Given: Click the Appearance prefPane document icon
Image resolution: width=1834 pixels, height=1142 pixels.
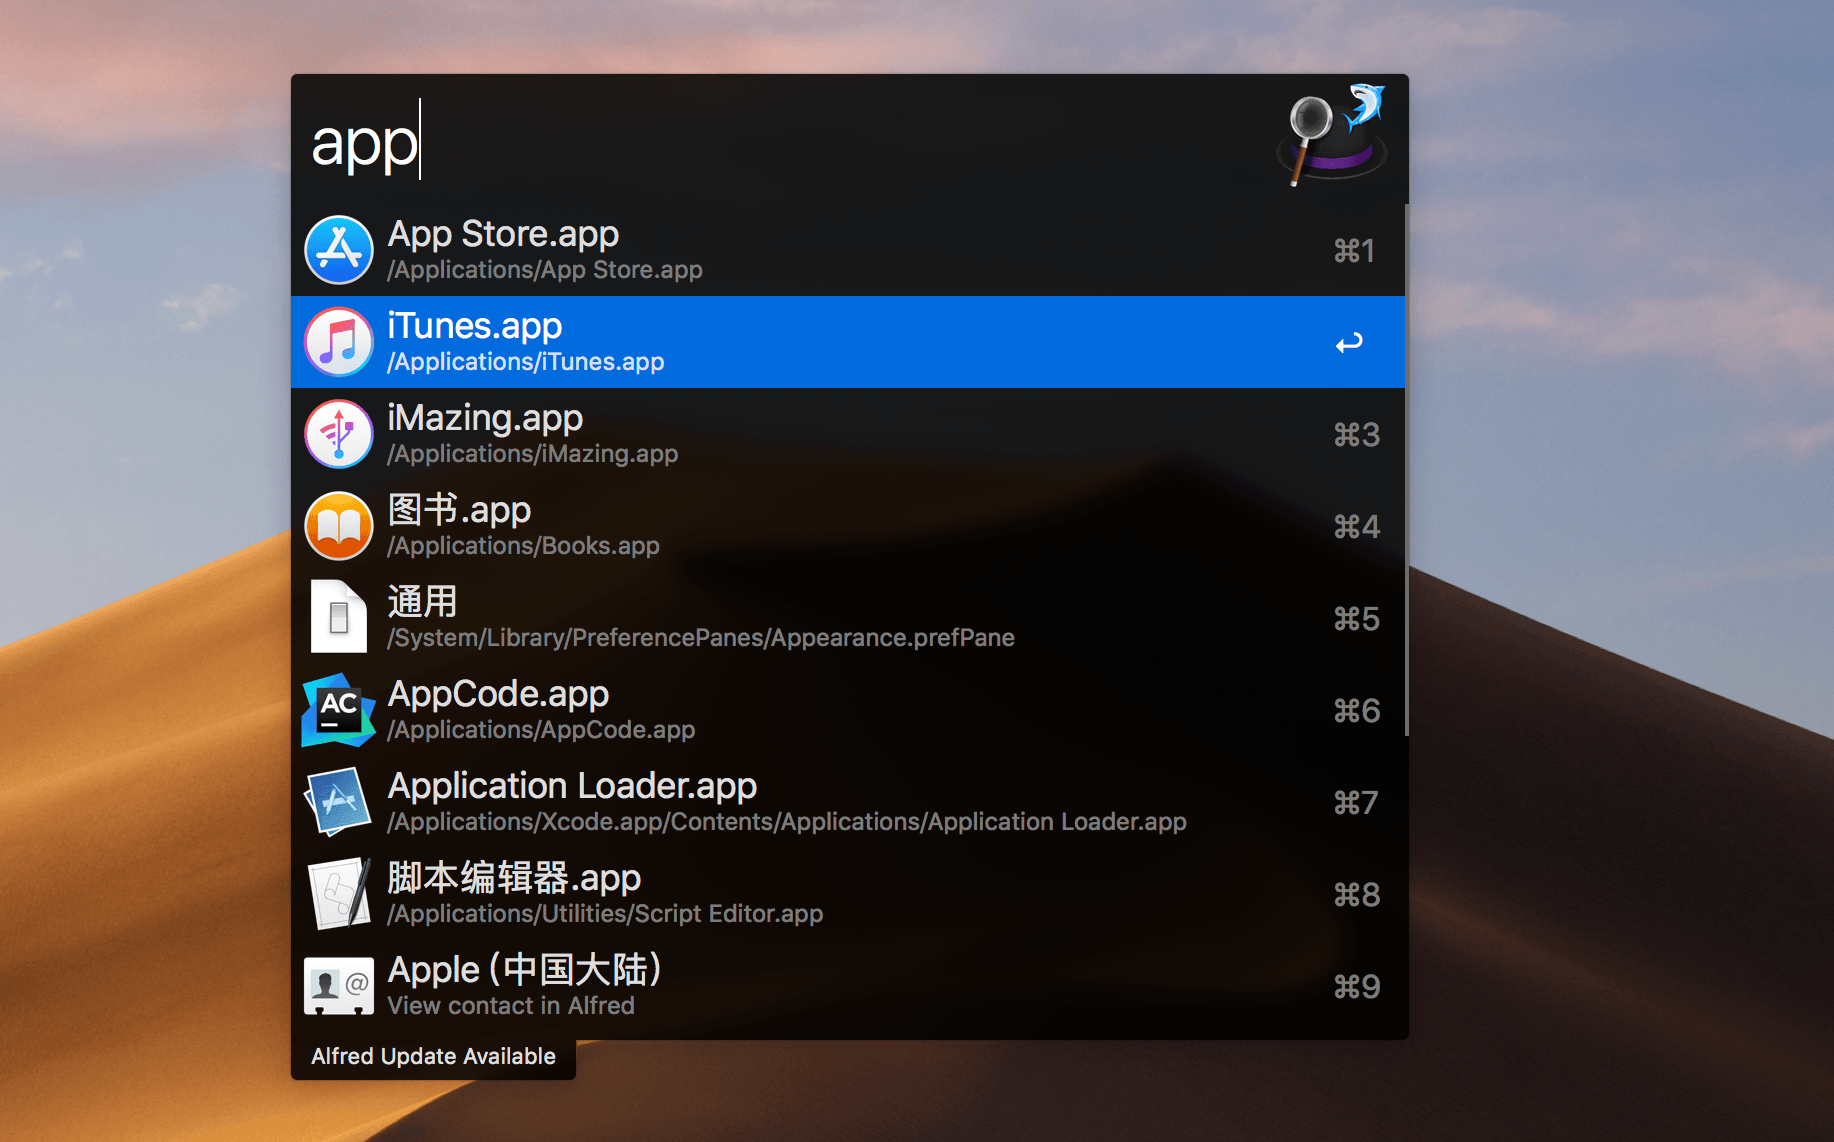Looking at the screenshot, I should pyautogui.click(x=339, y=617).
